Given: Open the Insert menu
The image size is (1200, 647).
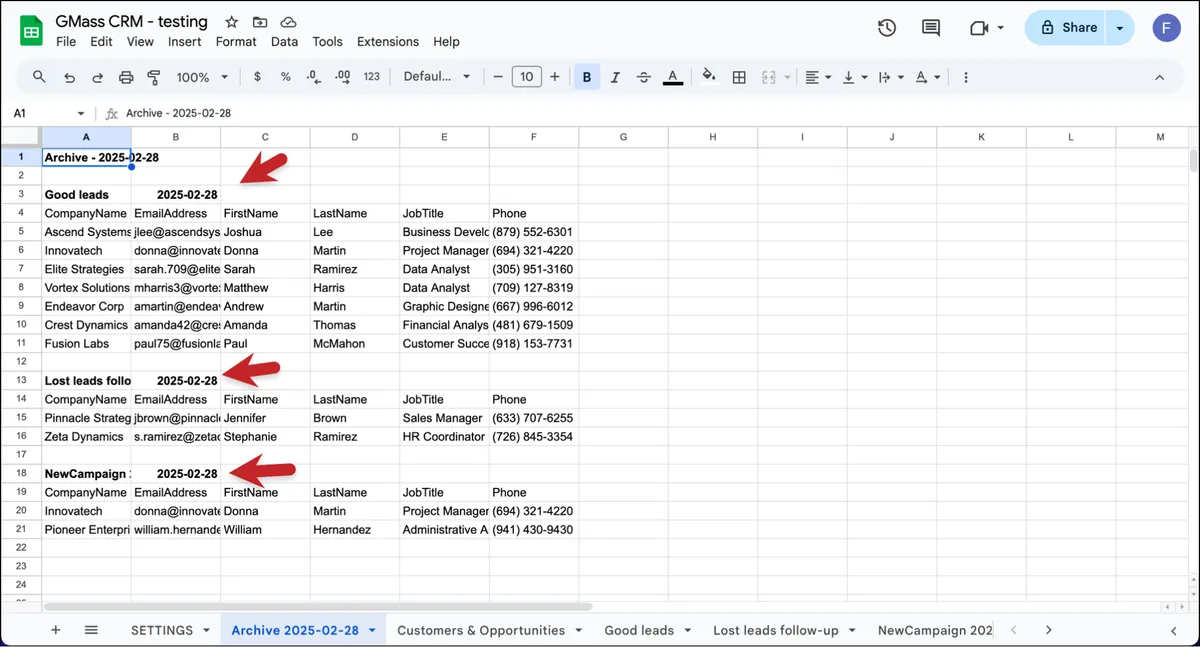Looking at the screenshot, I should coord(185,42).
